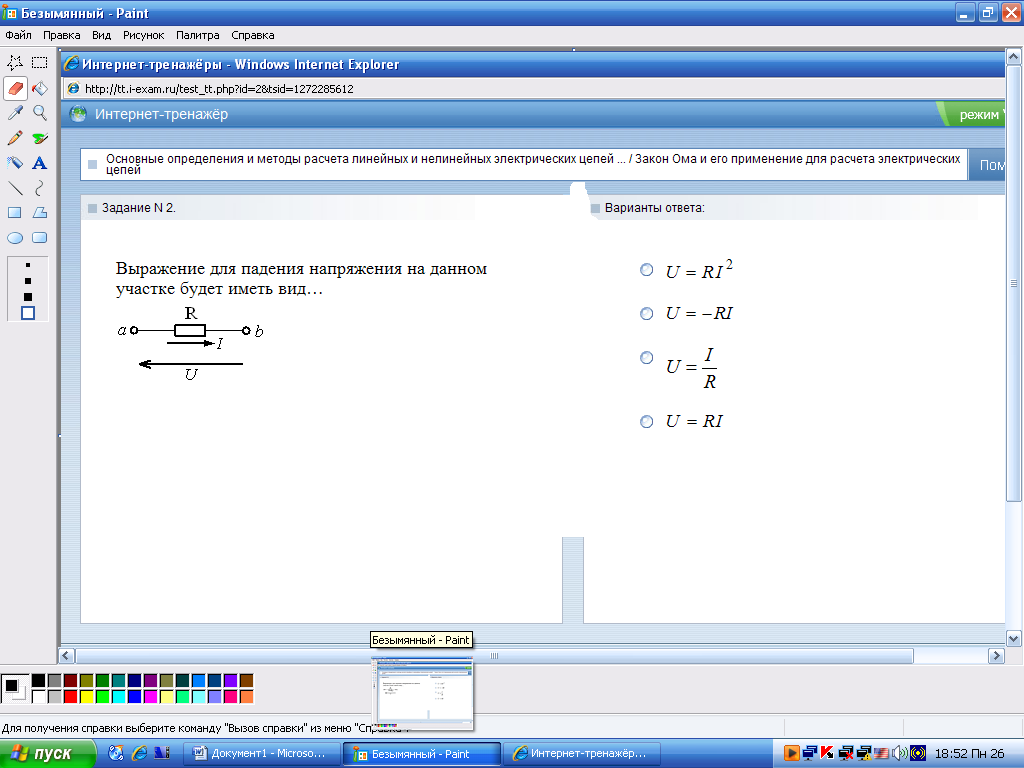Click the horizontal scrollbar right arrow

click(x=996, y=655)
